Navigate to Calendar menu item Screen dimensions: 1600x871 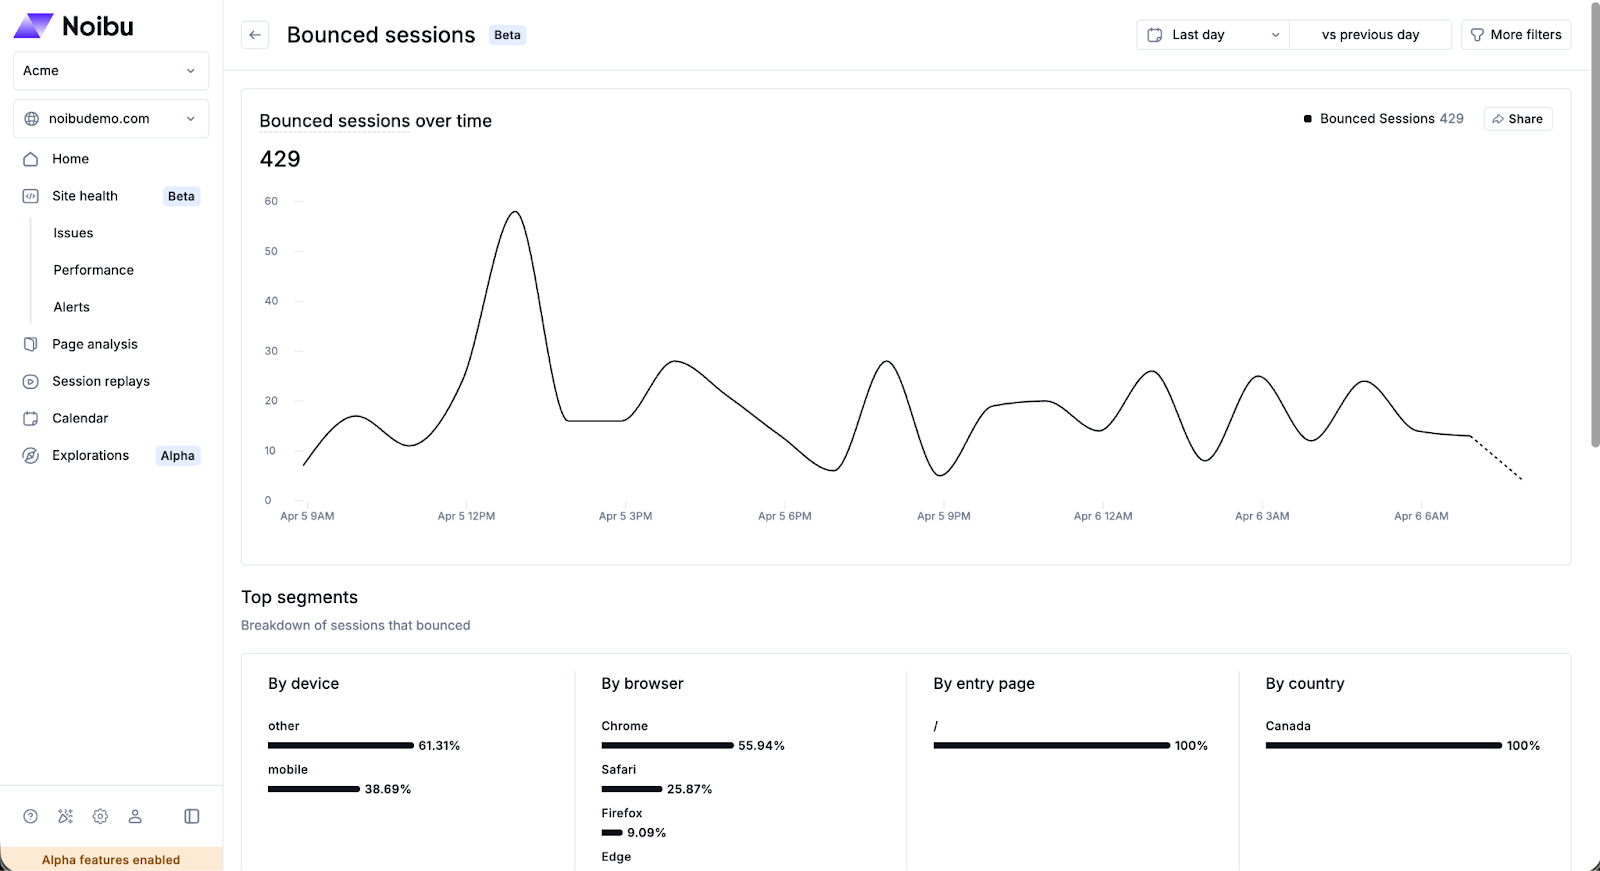click(80, 418)
